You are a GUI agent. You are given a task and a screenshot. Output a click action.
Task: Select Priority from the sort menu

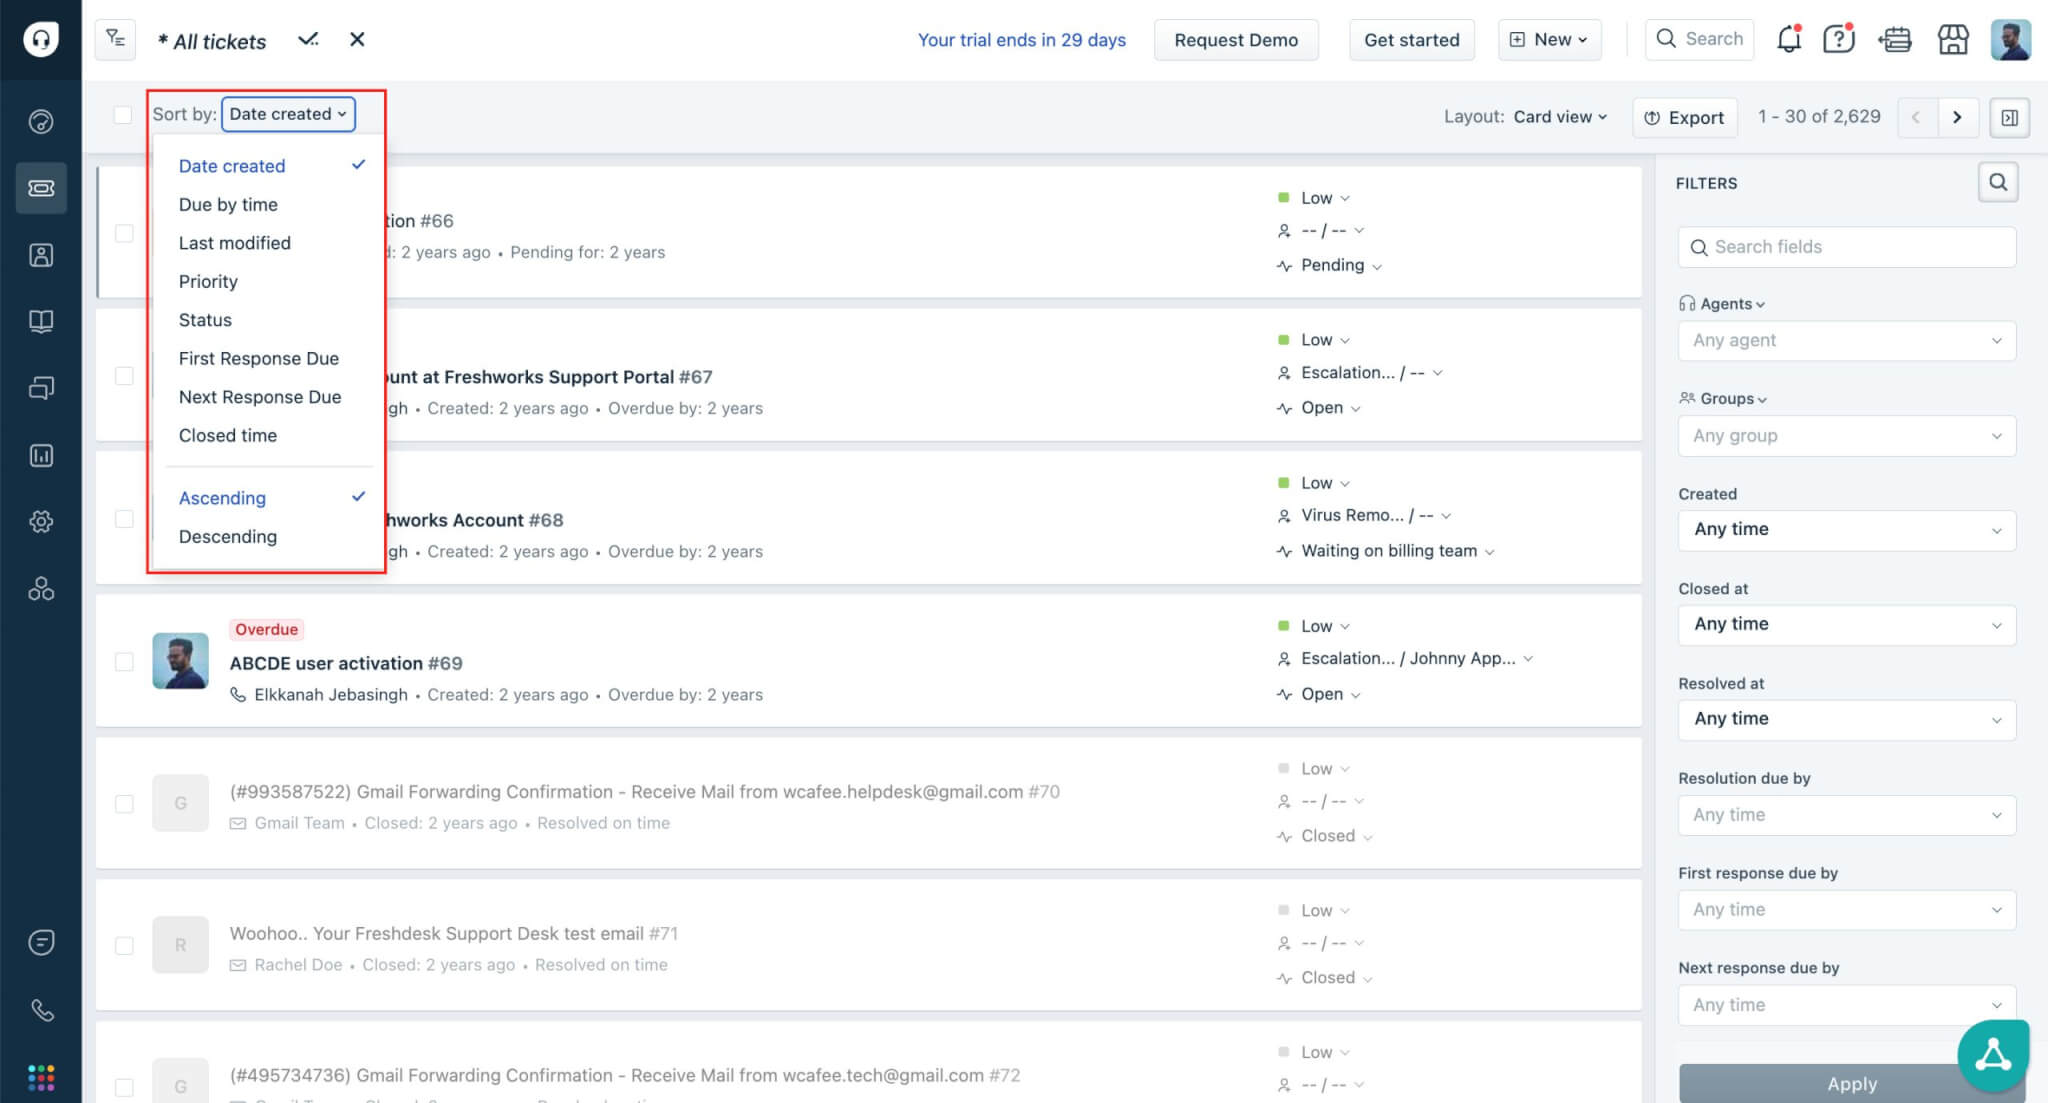[x=207, y=281]
